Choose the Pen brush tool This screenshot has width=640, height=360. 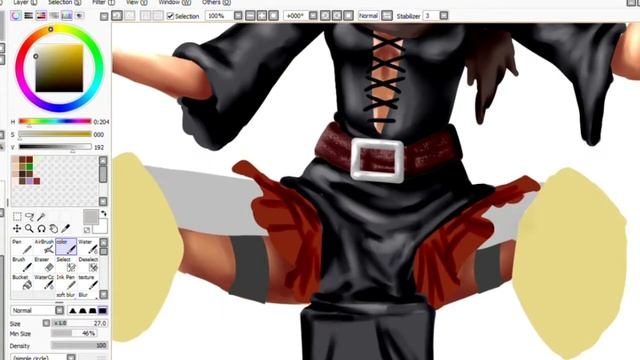point(22,247)
